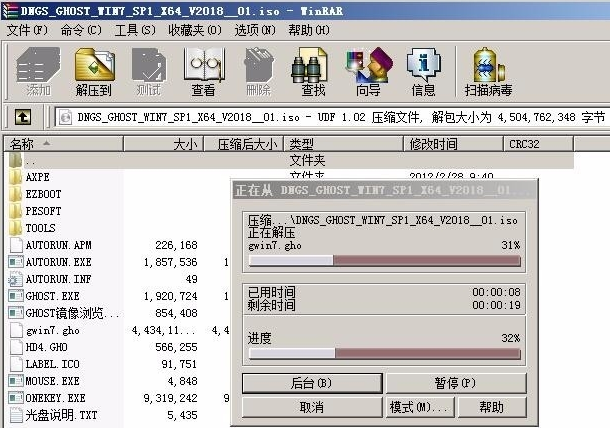
Task: Open the 帮助(H) menu
Action: (x=309, y=30)
